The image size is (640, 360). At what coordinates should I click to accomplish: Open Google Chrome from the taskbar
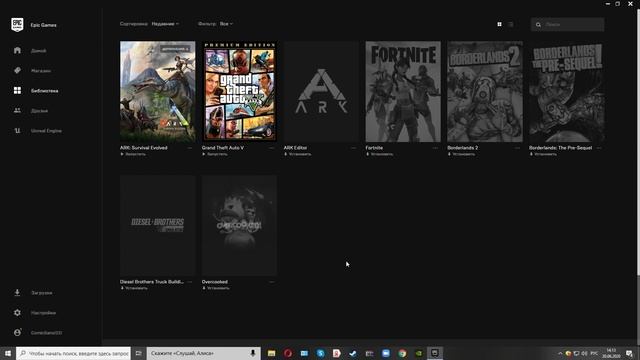click(402, 353)
